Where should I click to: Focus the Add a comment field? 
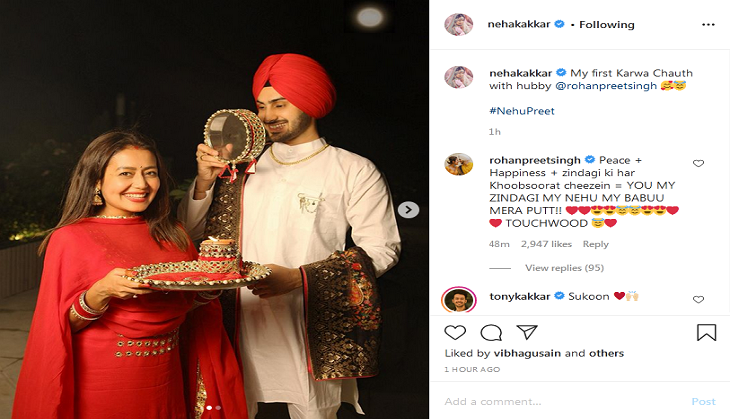[563, 401]
